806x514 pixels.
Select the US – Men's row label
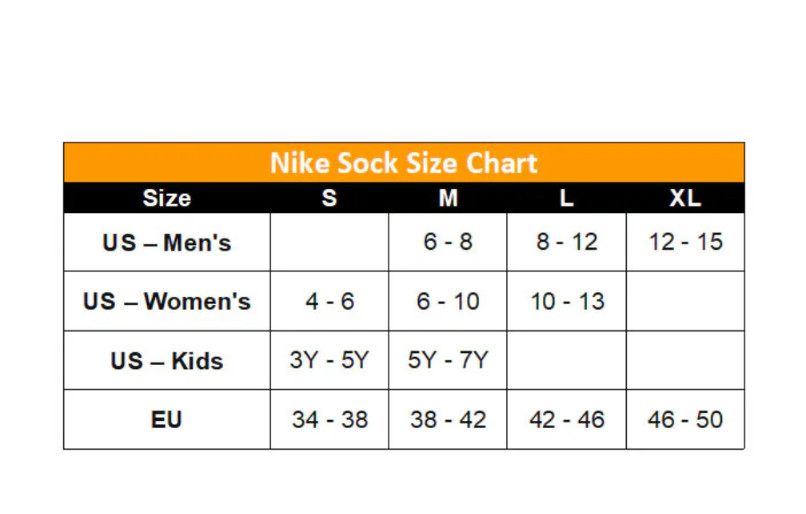pyautogui.click(x=167, y=243)
